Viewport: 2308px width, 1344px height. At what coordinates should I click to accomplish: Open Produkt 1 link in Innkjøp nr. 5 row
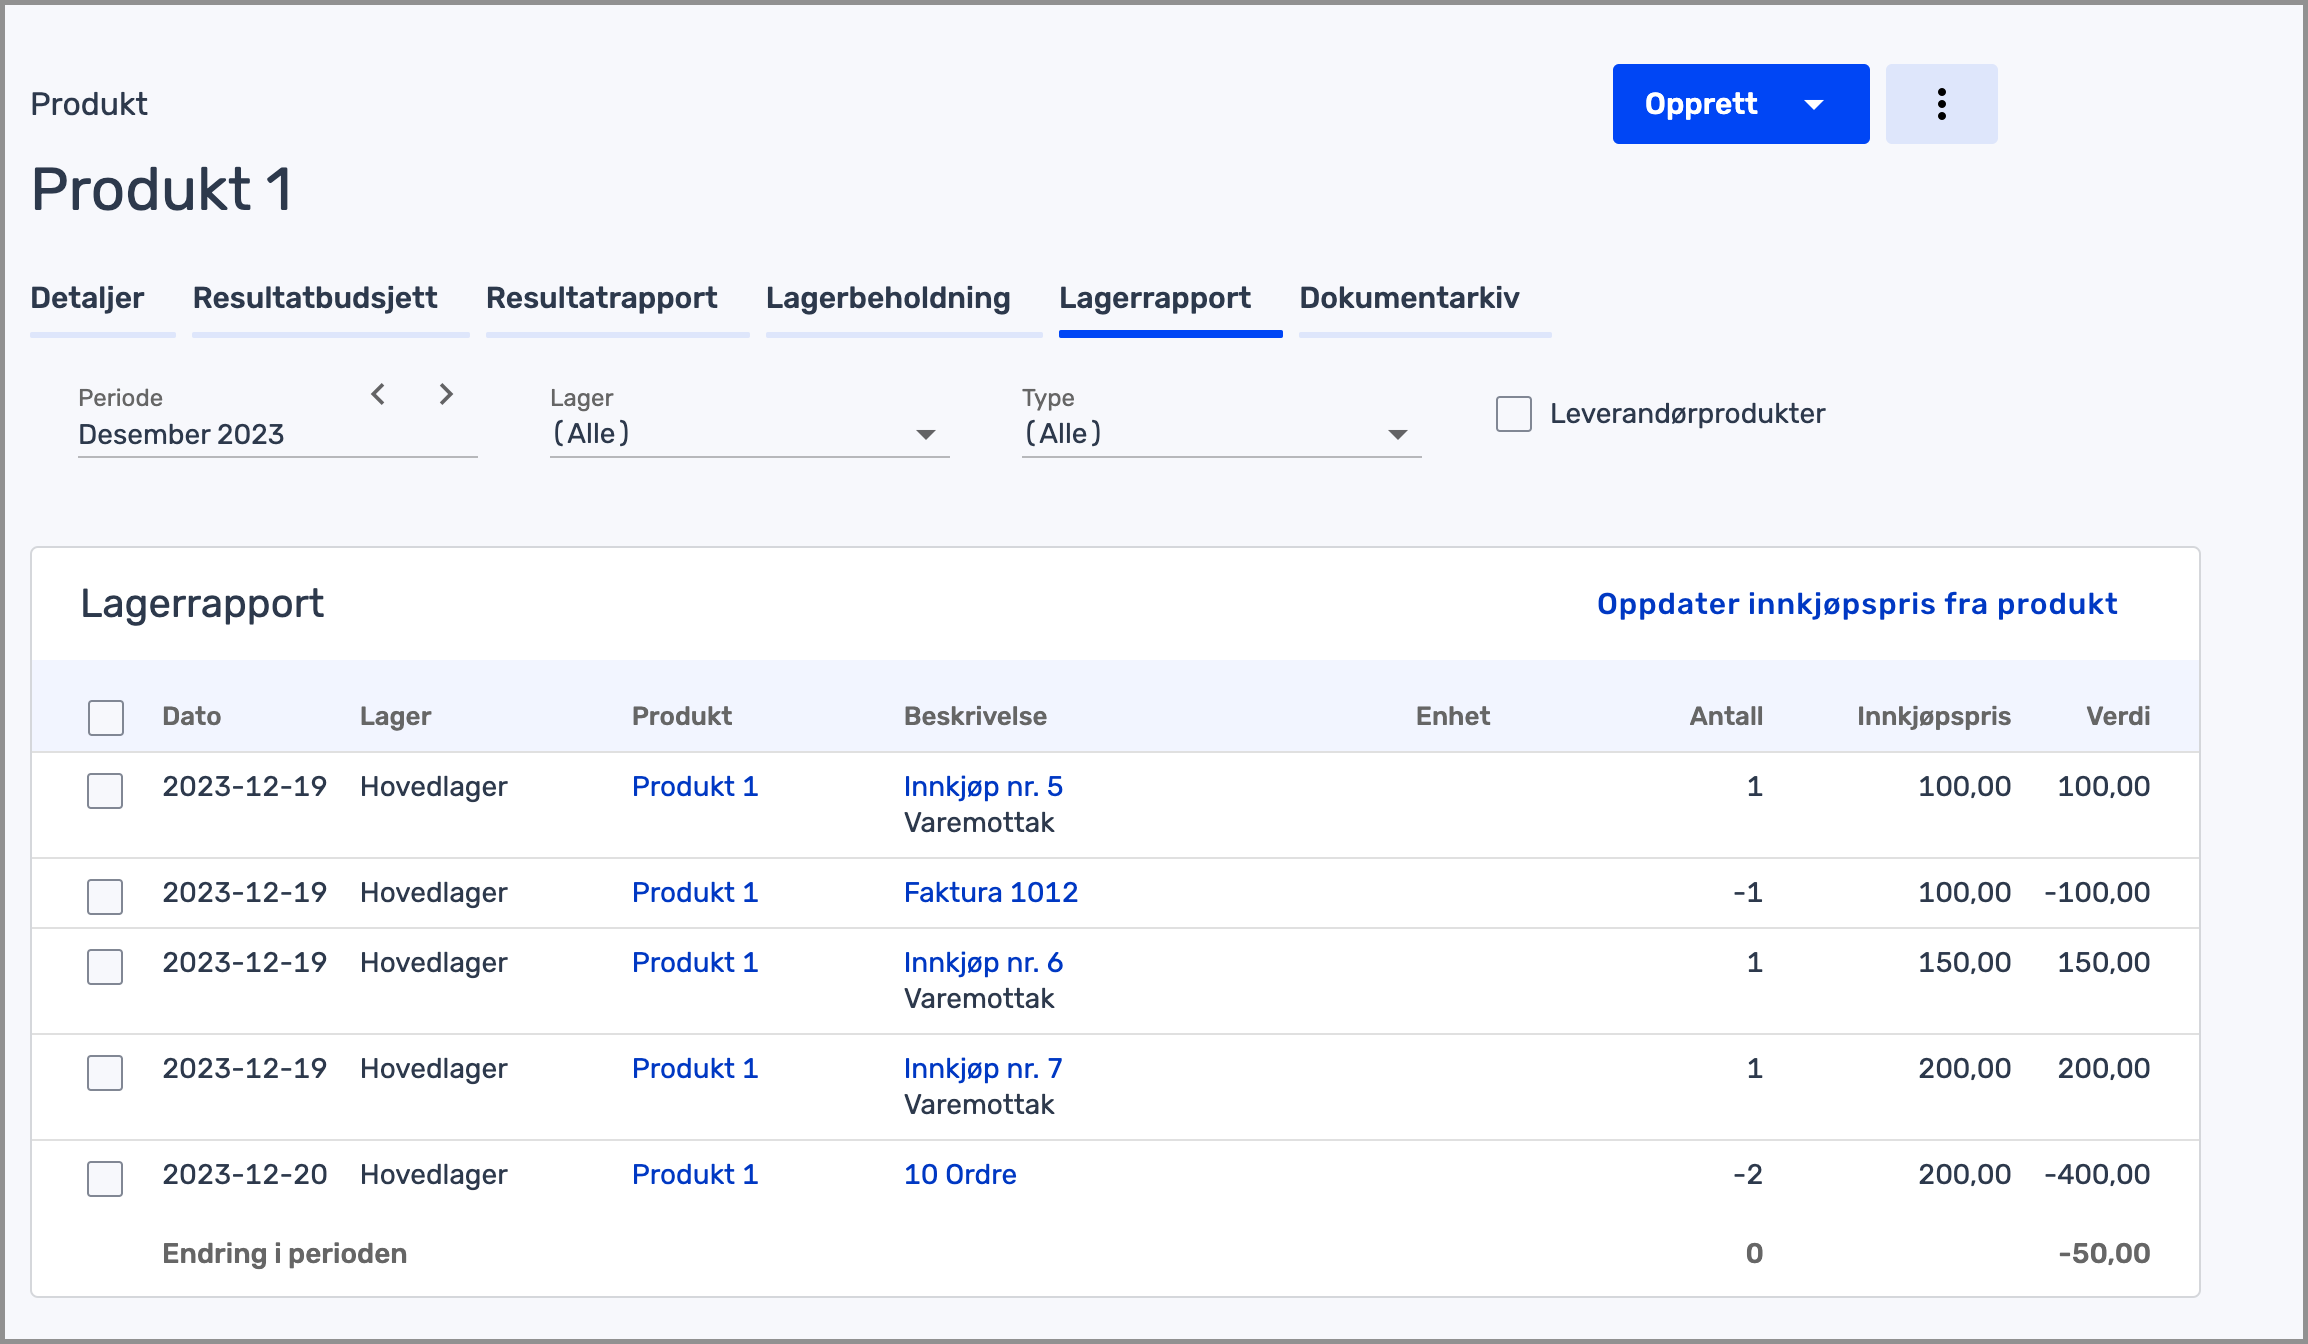click(695, 787)
